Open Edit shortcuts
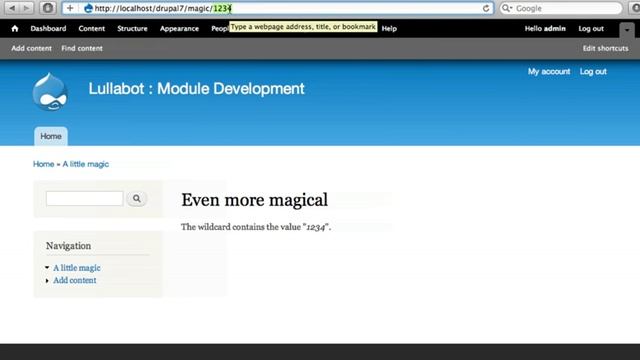 (x=605, y=48)
